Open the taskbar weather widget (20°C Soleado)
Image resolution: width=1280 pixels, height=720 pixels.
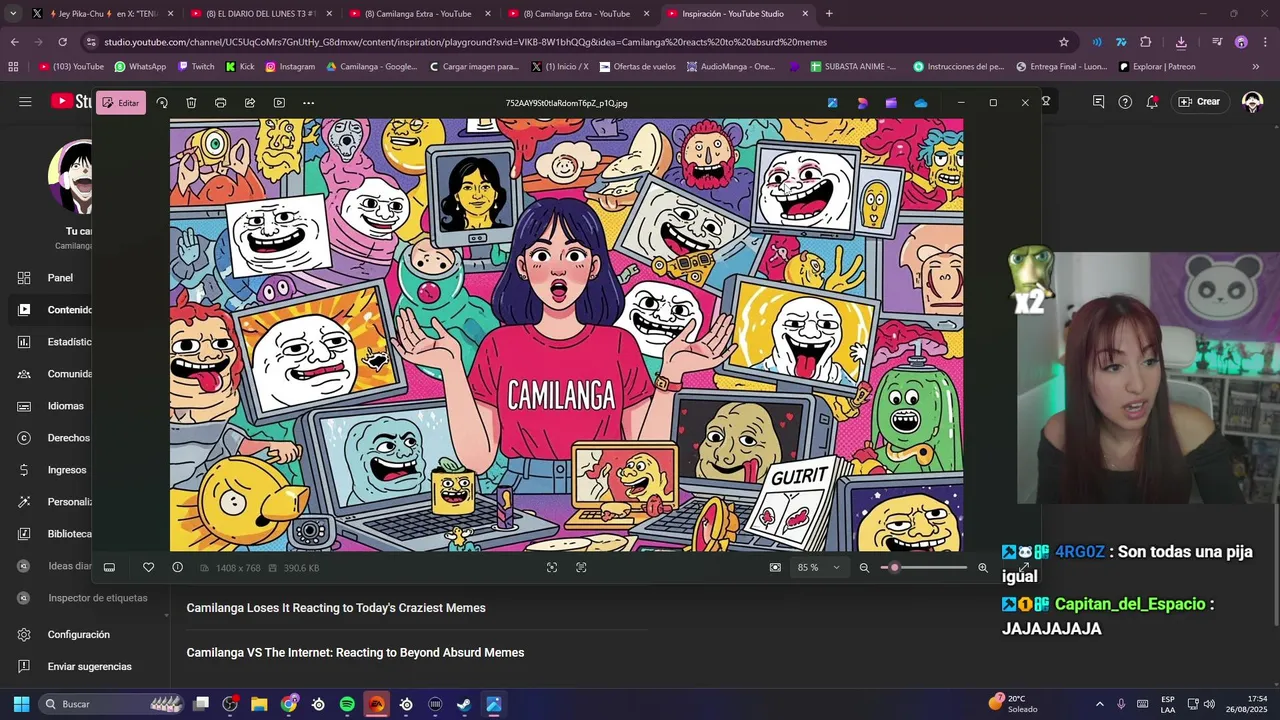click(x=1013, y=704)
